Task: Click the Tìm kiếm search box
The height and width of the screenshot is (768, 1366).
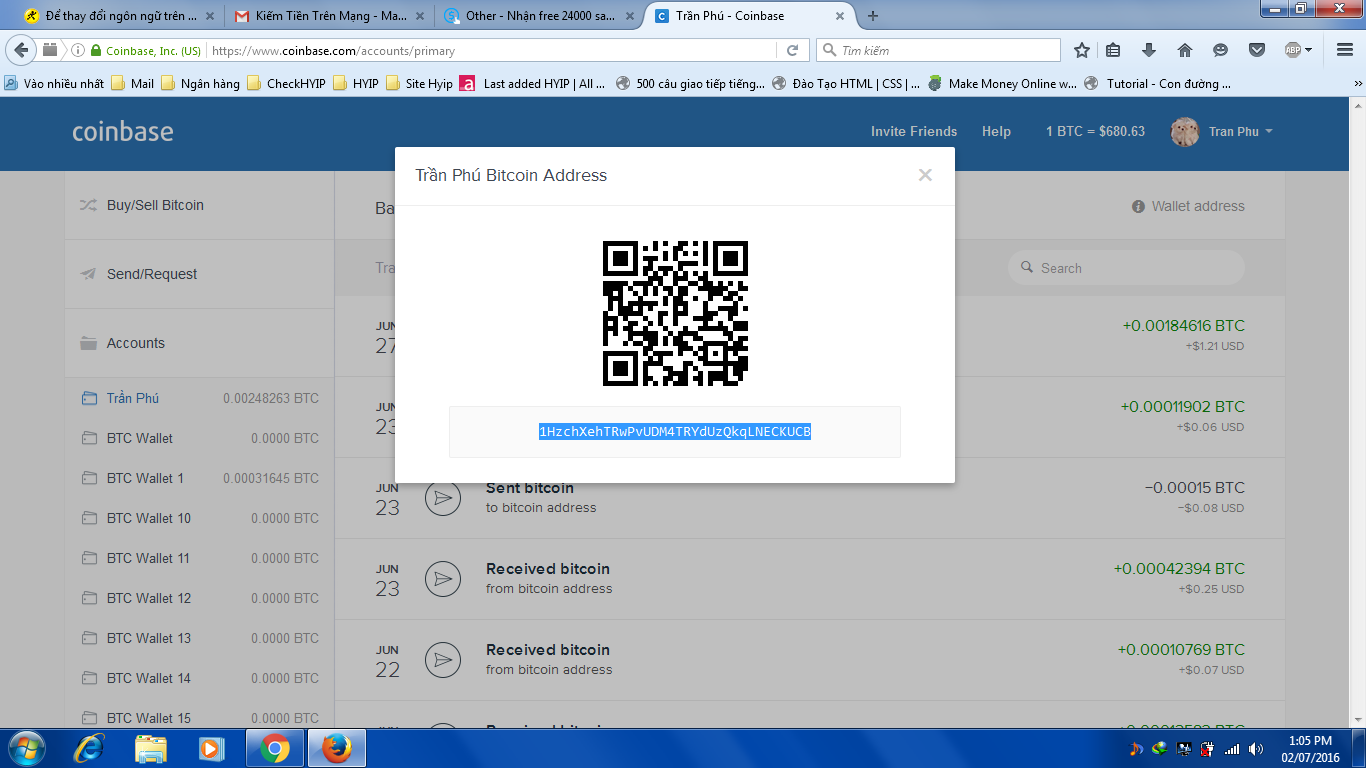Action: pyautogui.click(x=938, y=50)
